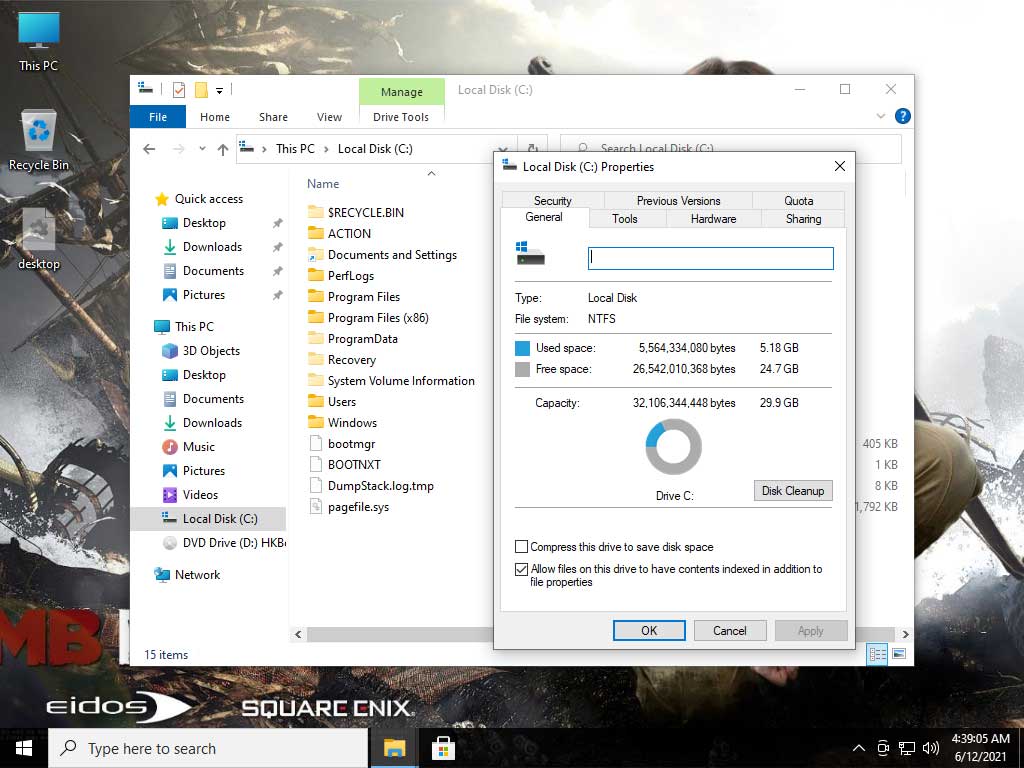
Task: Open the Sharing tab
Action: 803,219
